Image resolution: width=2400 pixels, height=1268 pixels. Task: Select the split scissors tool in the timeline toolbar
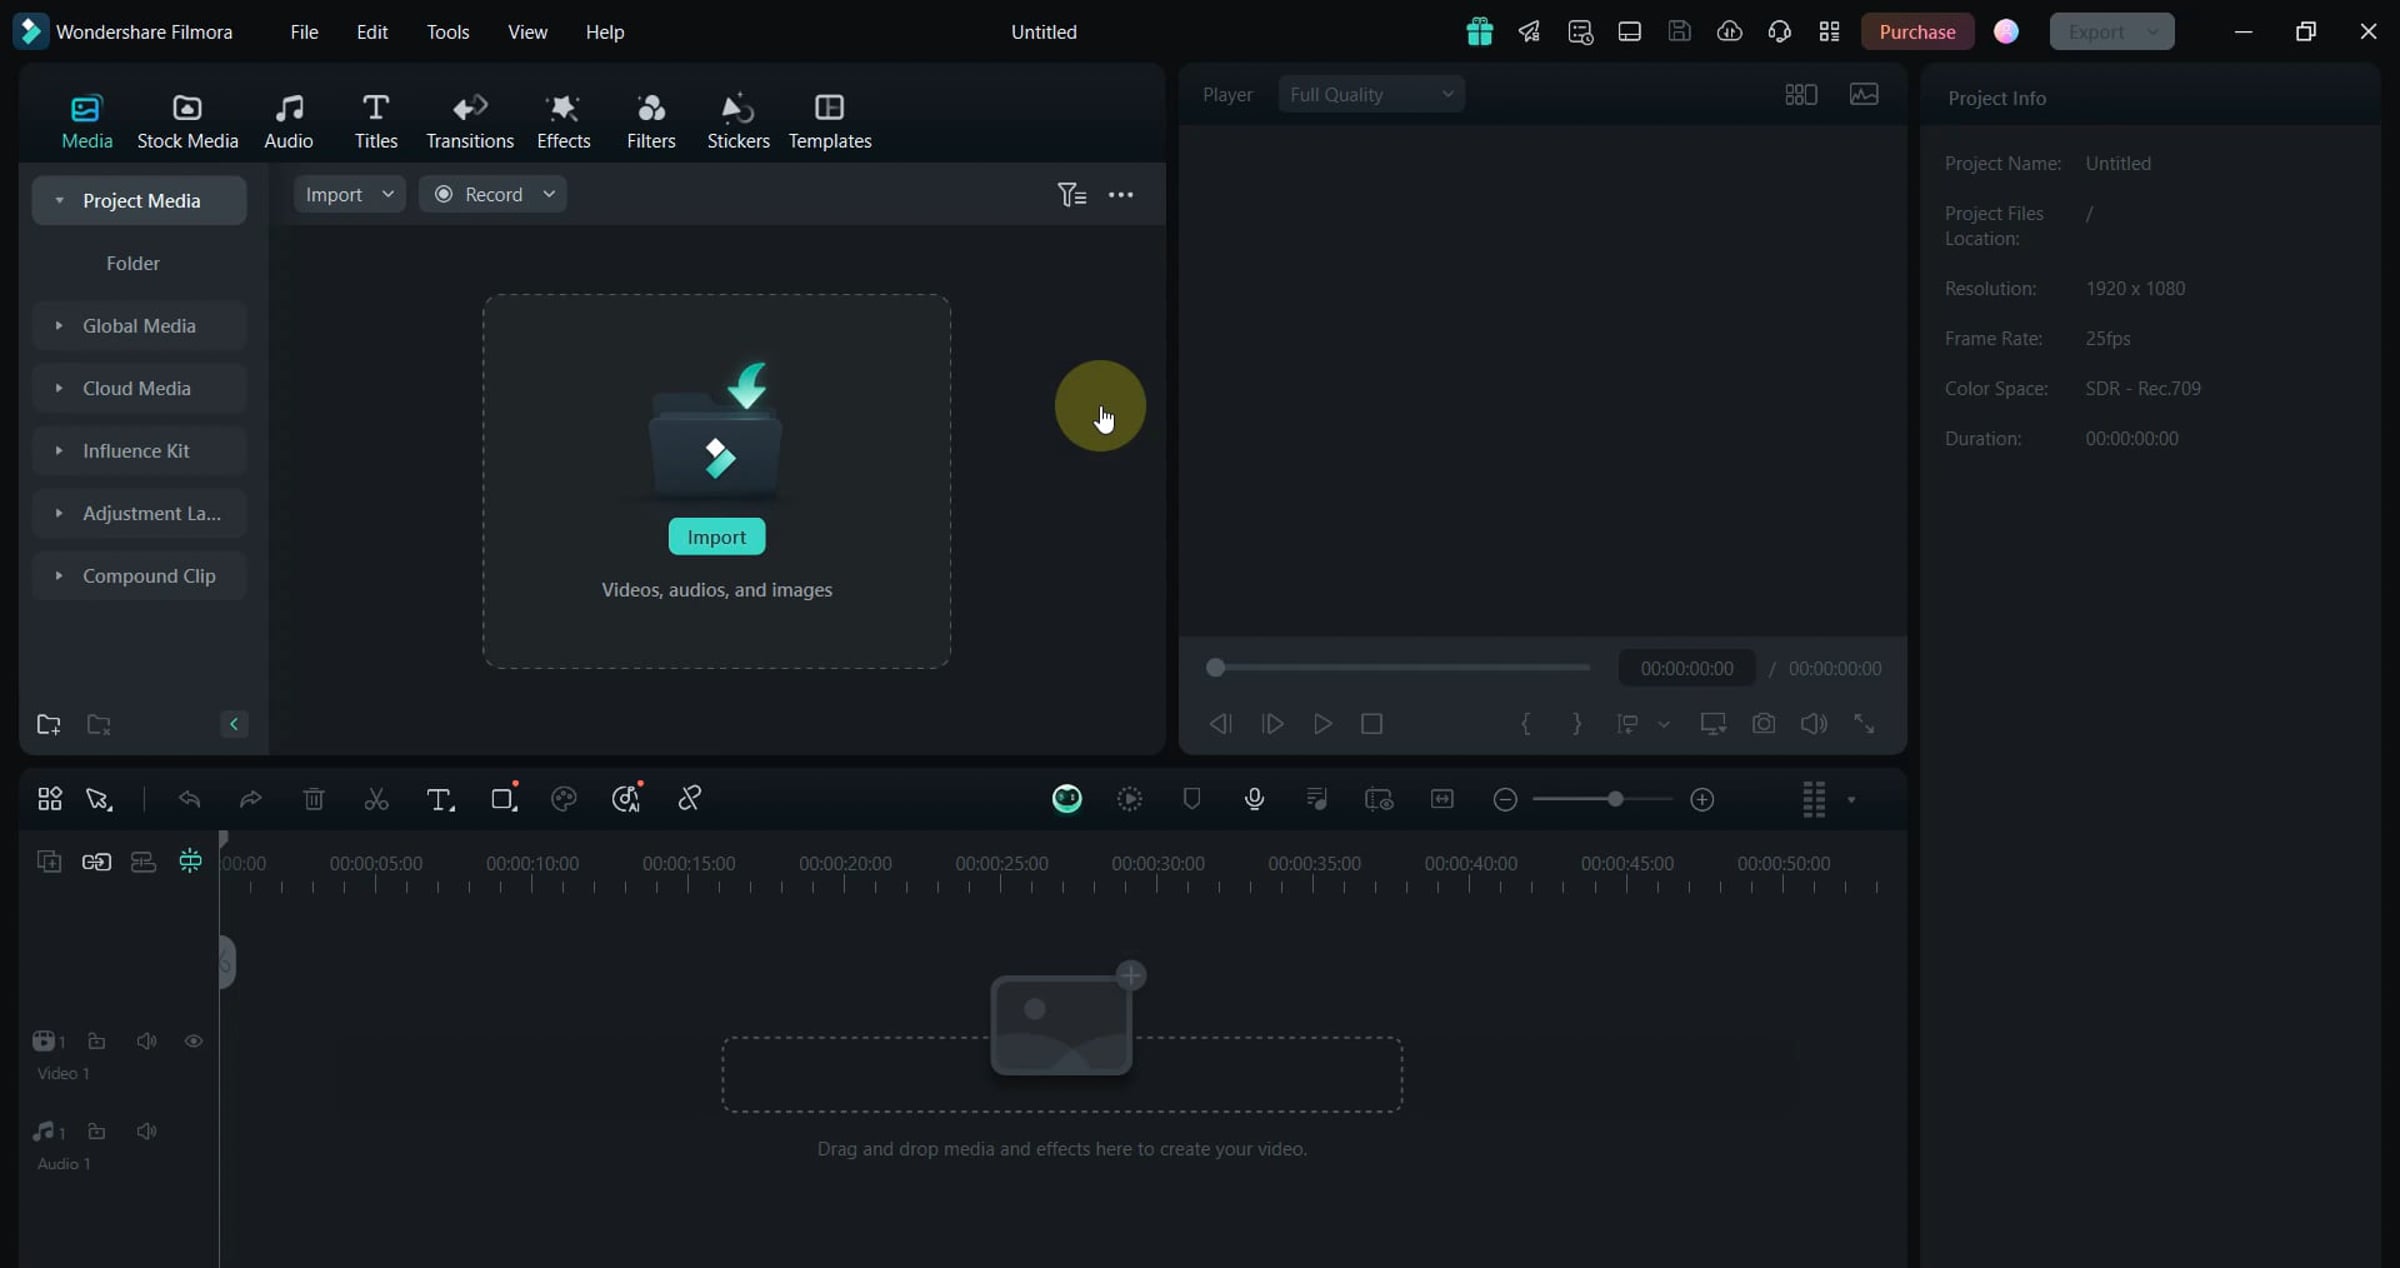(x=375, y=799)
